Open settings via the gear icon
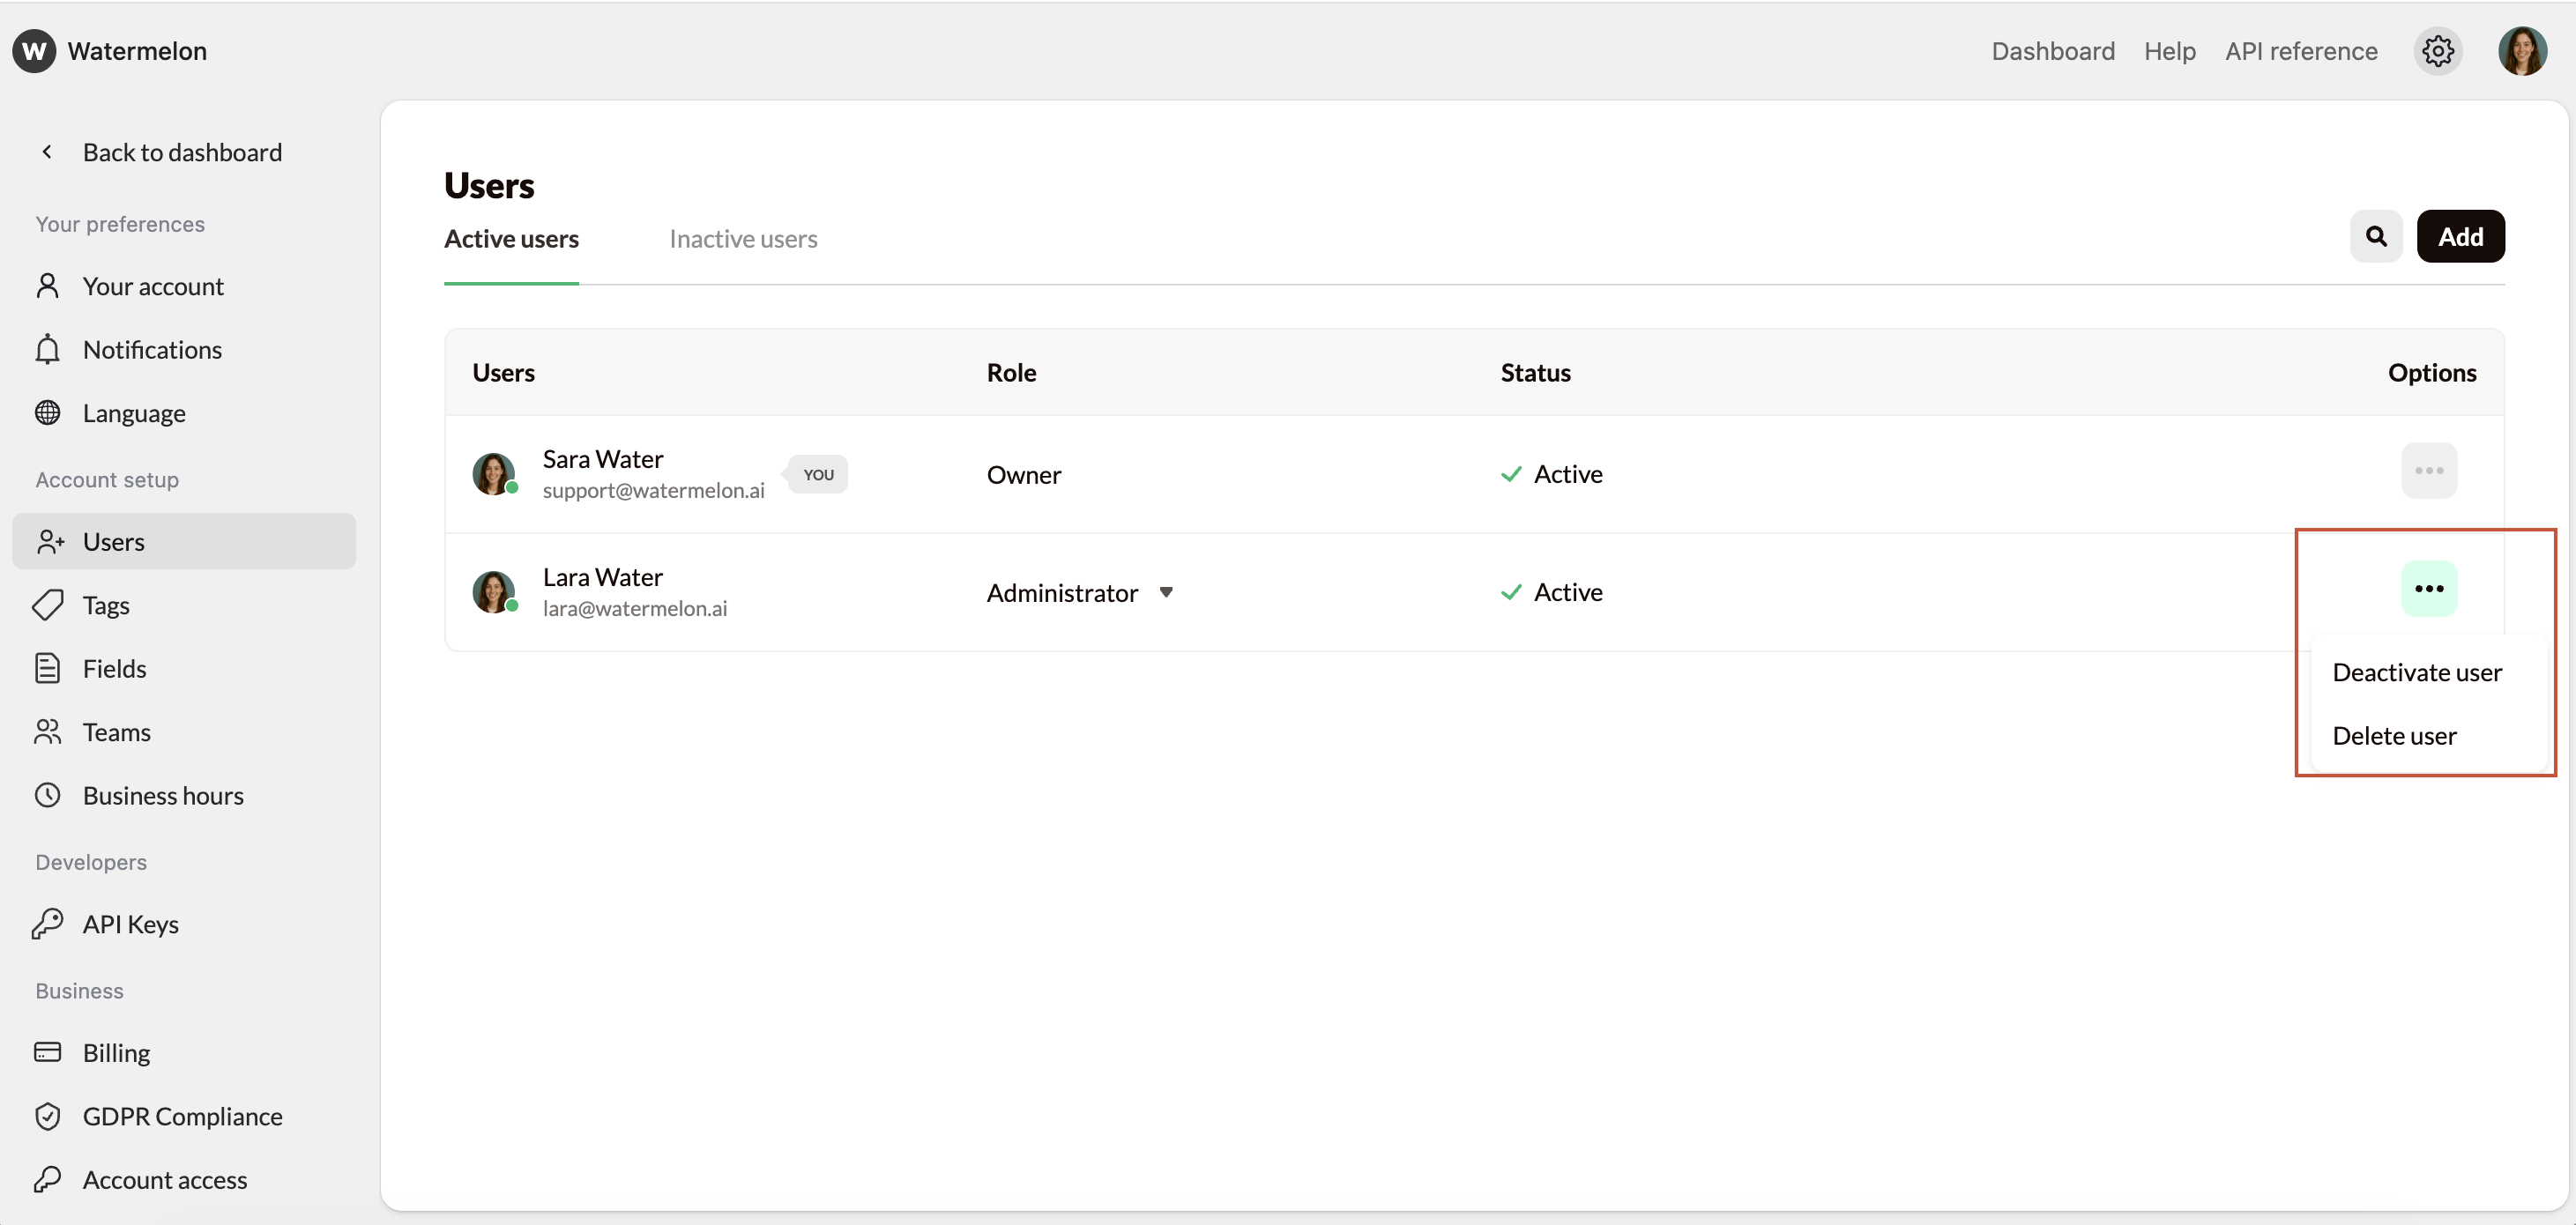The height and width of the screenshot is (1225, 2576). pos(2437,51)
